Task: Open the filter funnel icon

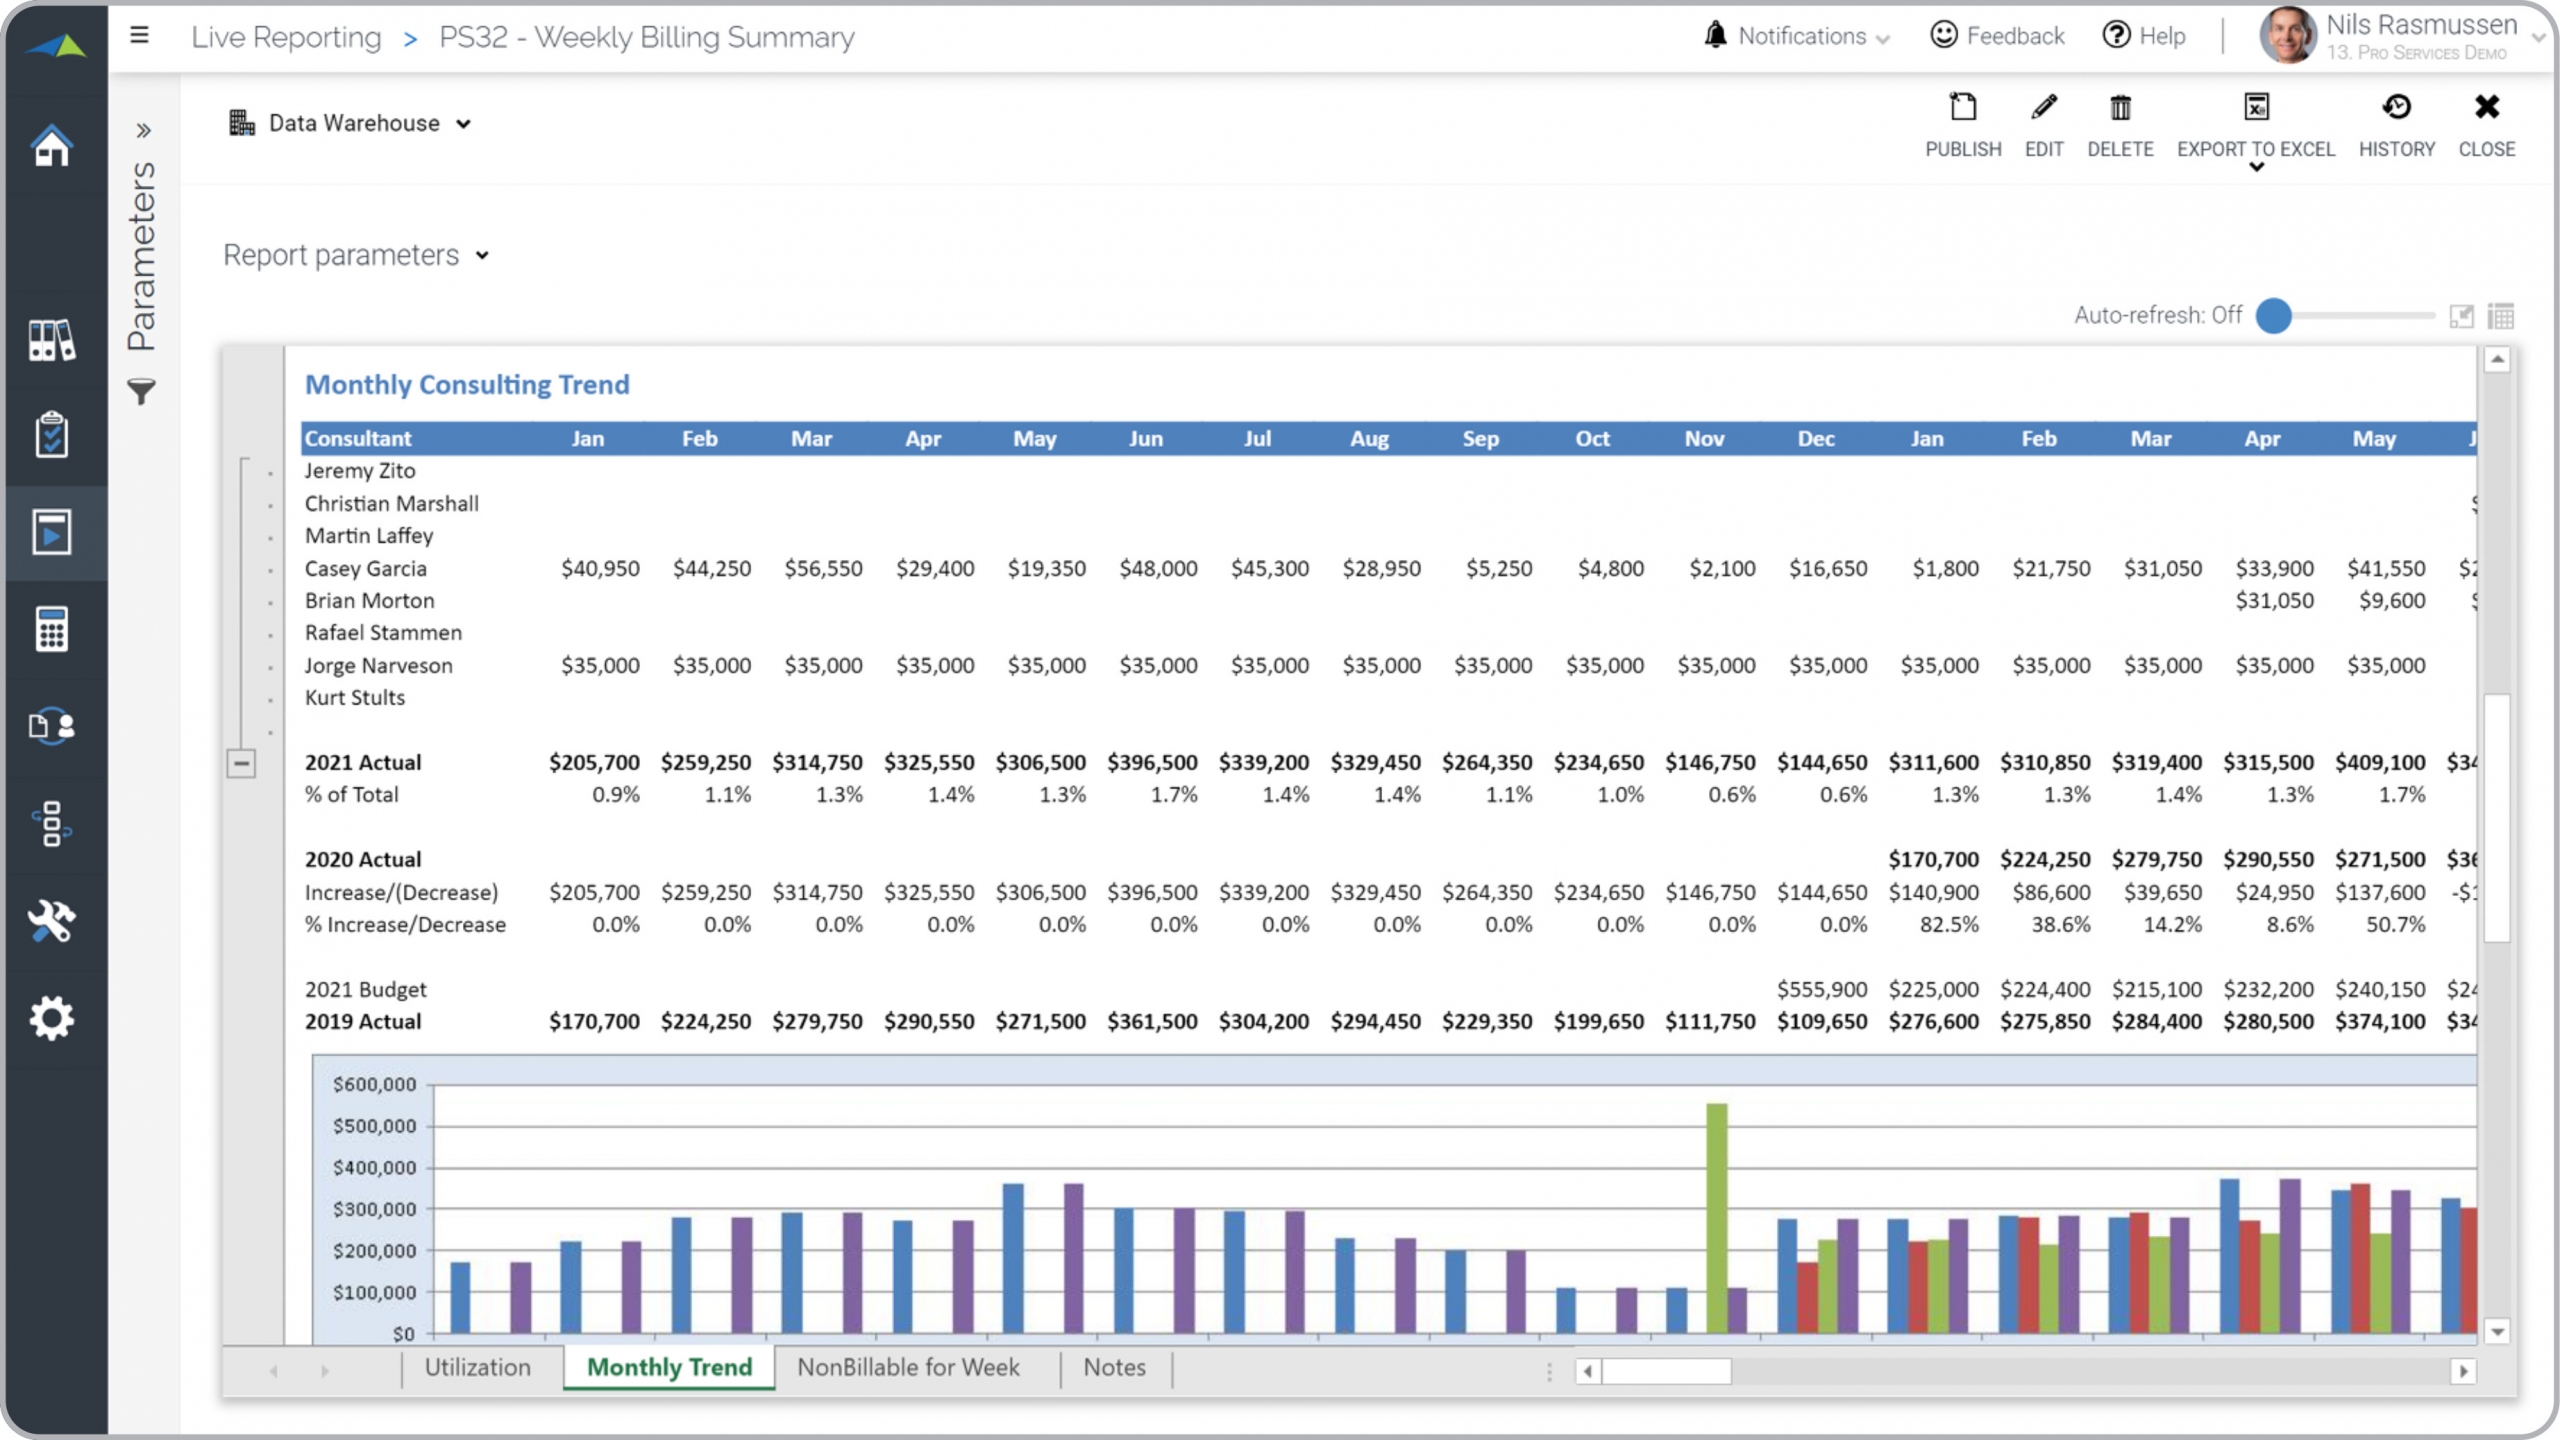Action: point(142,391)
